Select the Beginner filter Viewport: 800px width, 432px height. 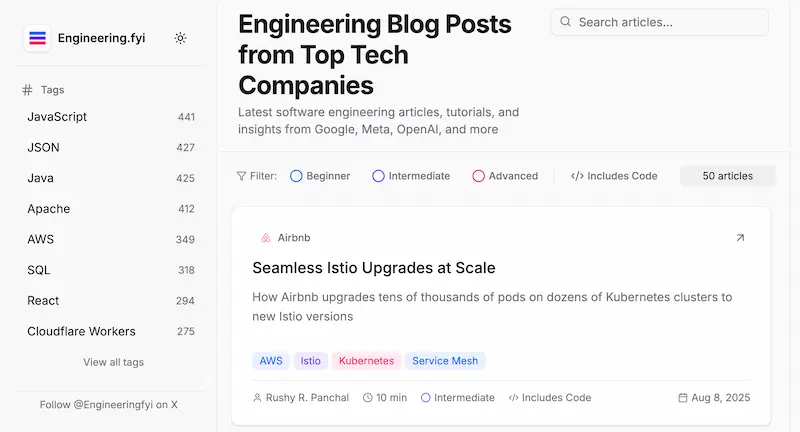pyautogui.click(x=320, y=176)
